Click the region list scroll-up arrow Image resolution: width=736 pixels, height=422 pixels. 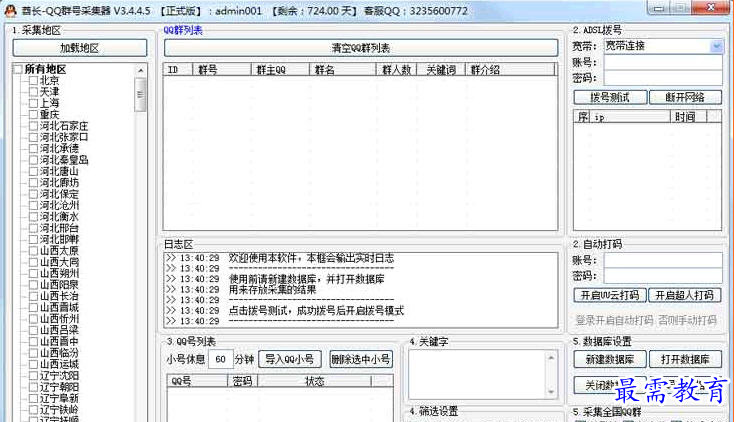point(141,70)
